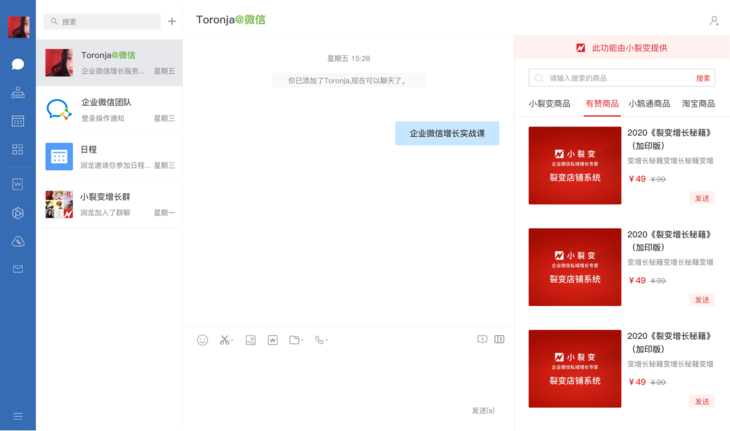
Task: Open the 企业微信团队 conversation
Action: coord(109,110)
